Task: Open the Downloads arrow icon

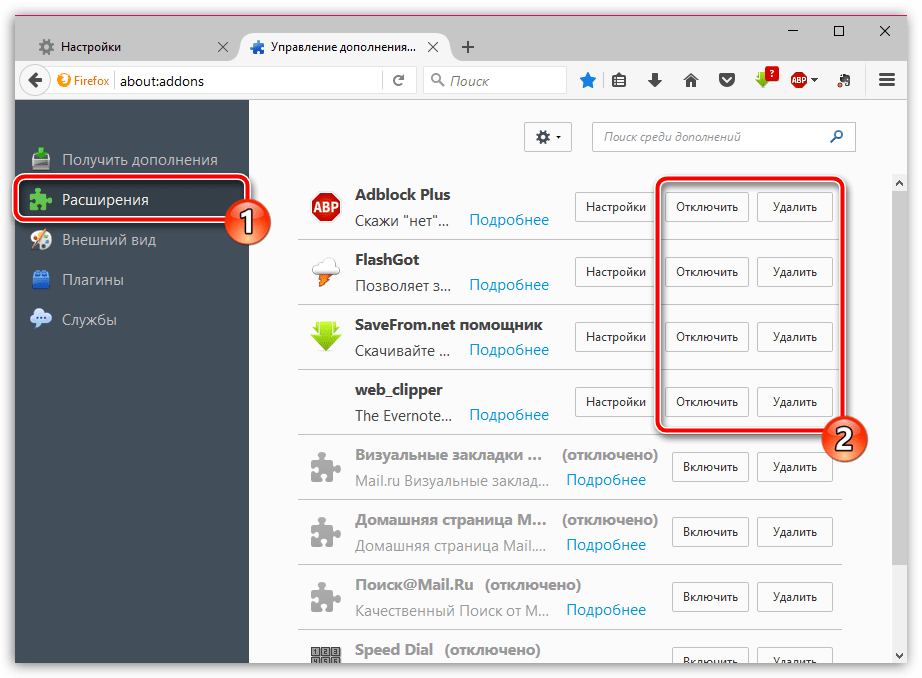Action: tap(655, 80)
